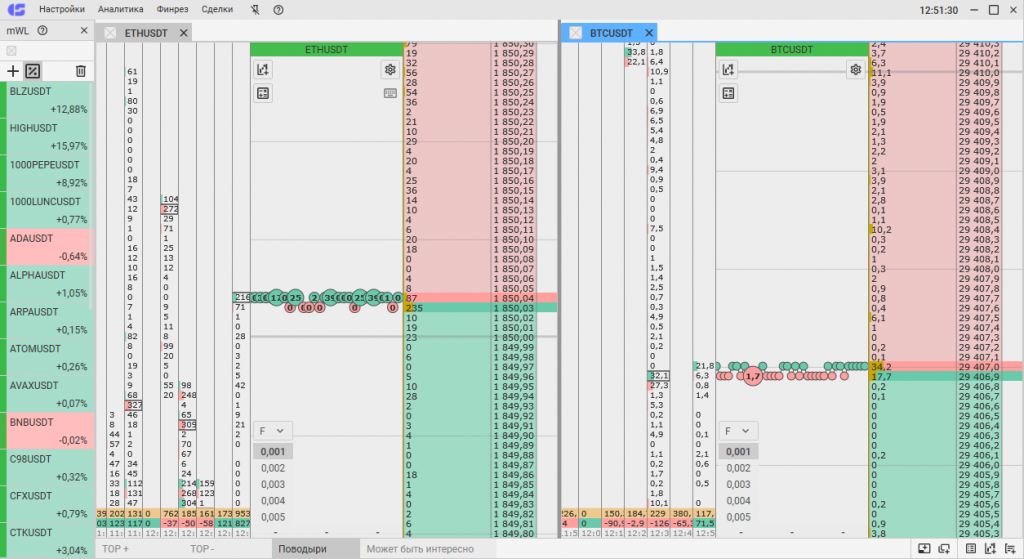Click the unpin icon in top menu bar
Image resolution: width=1024 pixels, height=559 pixels.
click(254, 9)
